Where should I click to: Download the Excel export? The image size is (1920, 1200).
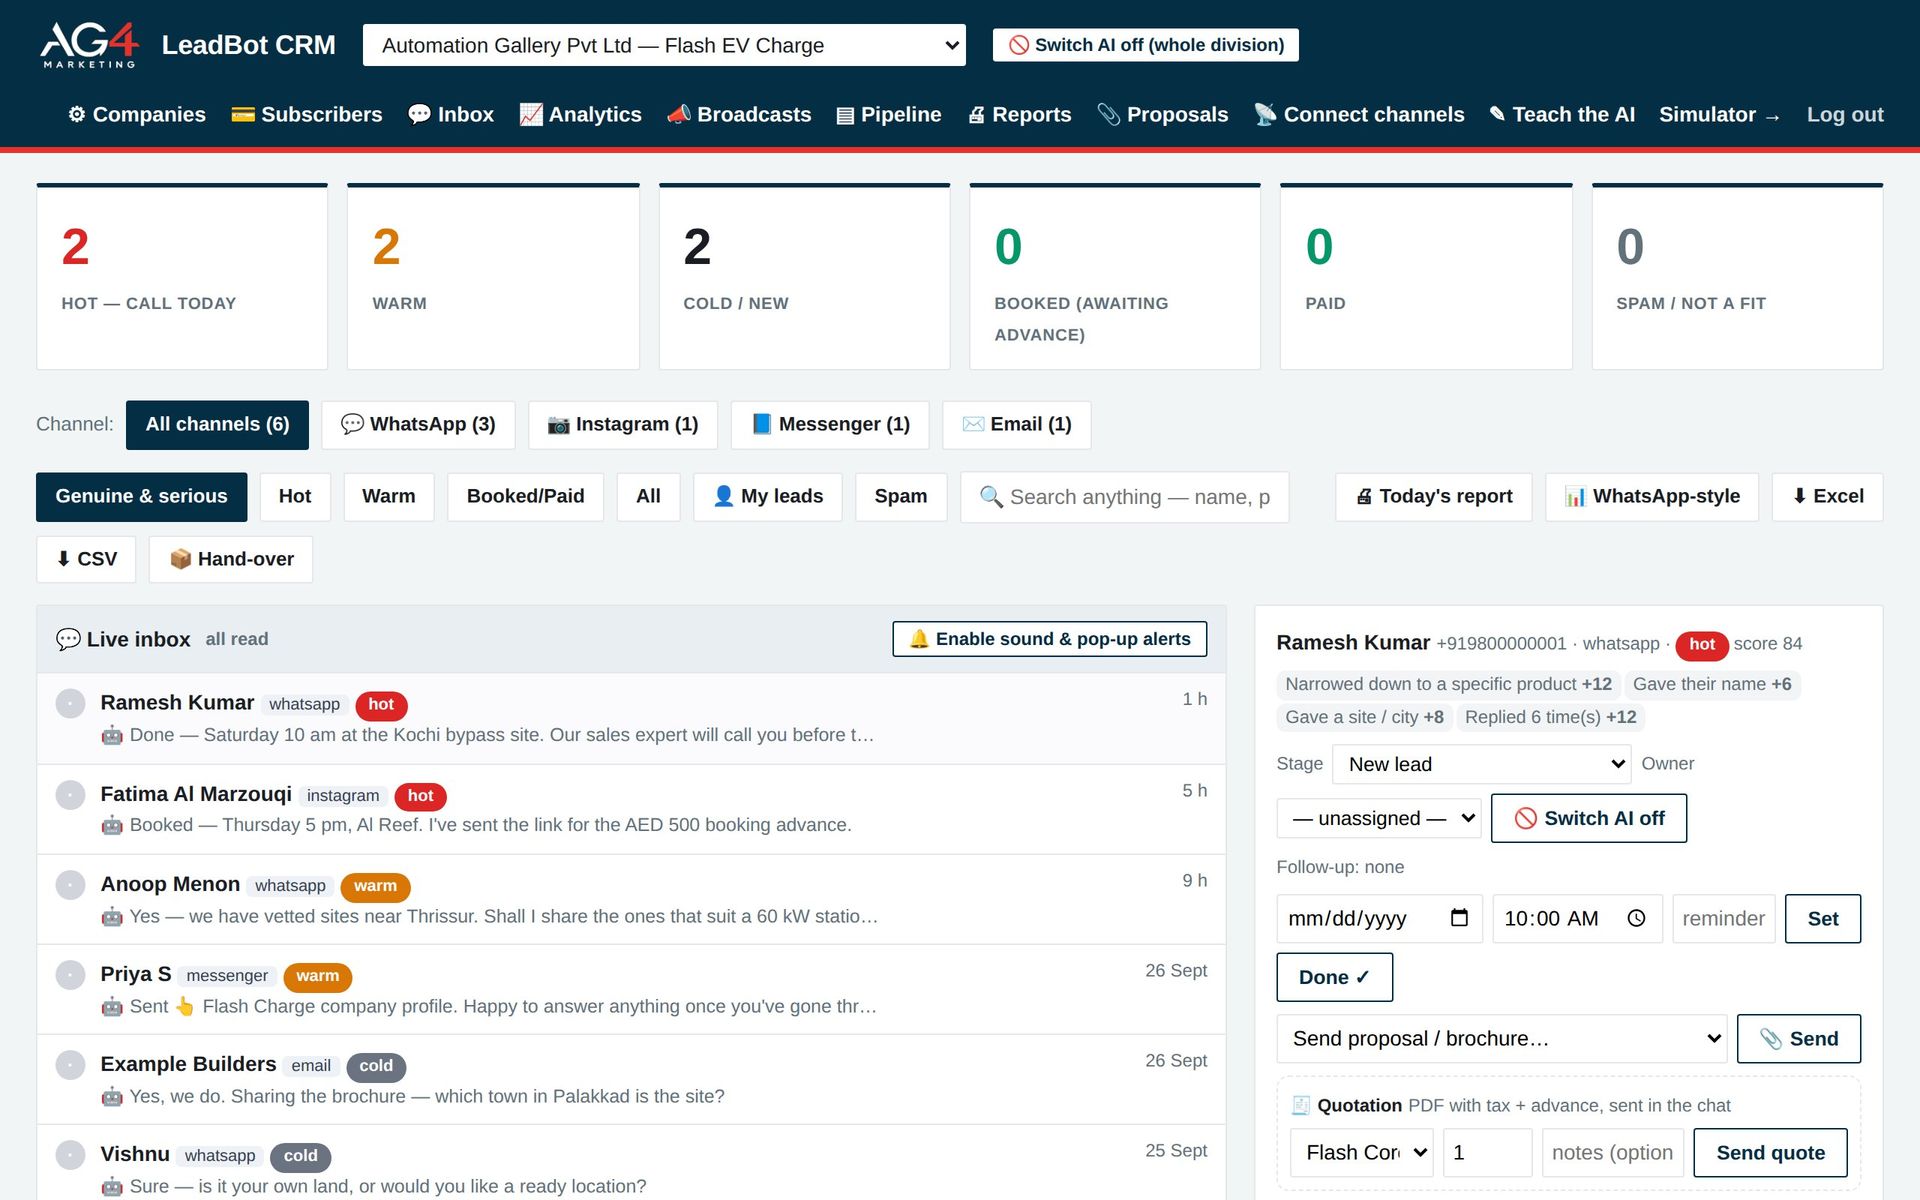point(1828,497)
